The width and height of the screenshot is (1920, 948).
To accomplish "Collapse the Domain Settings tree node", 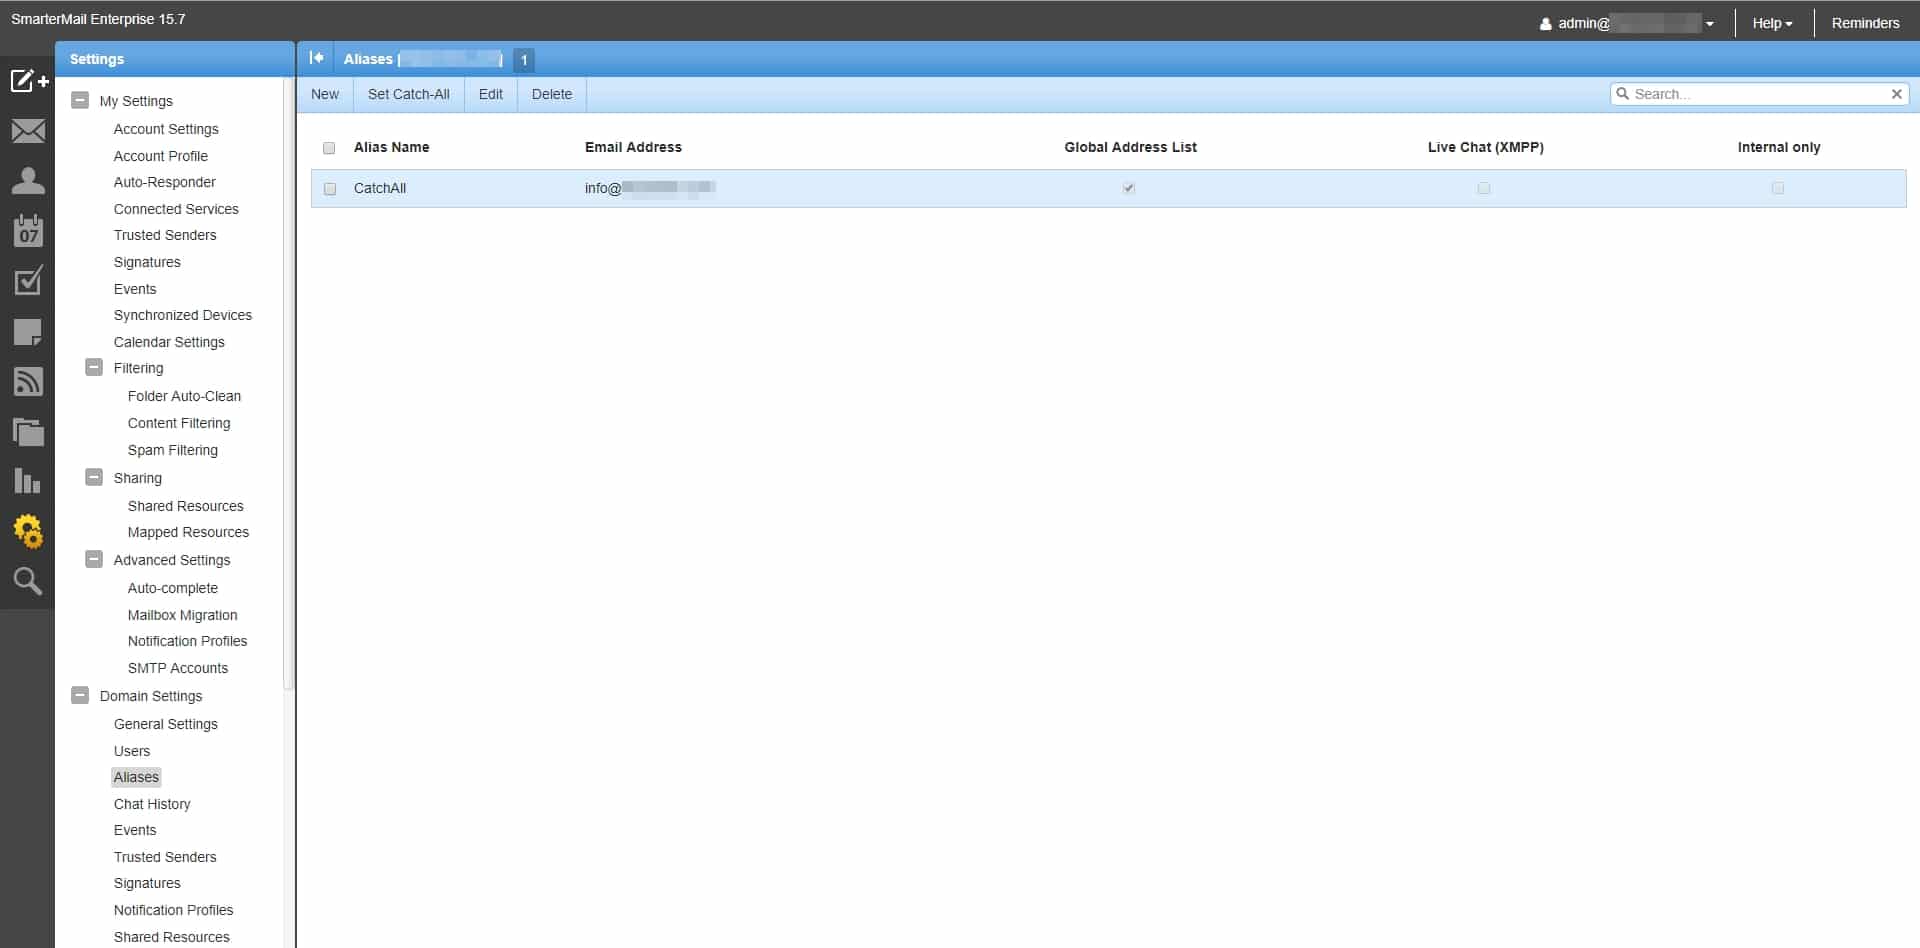I will 80,695.
